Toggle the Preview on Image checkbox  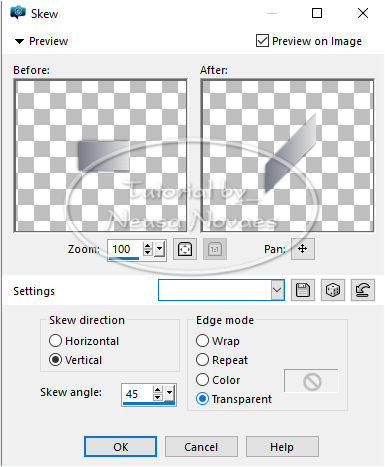(262, 41)
